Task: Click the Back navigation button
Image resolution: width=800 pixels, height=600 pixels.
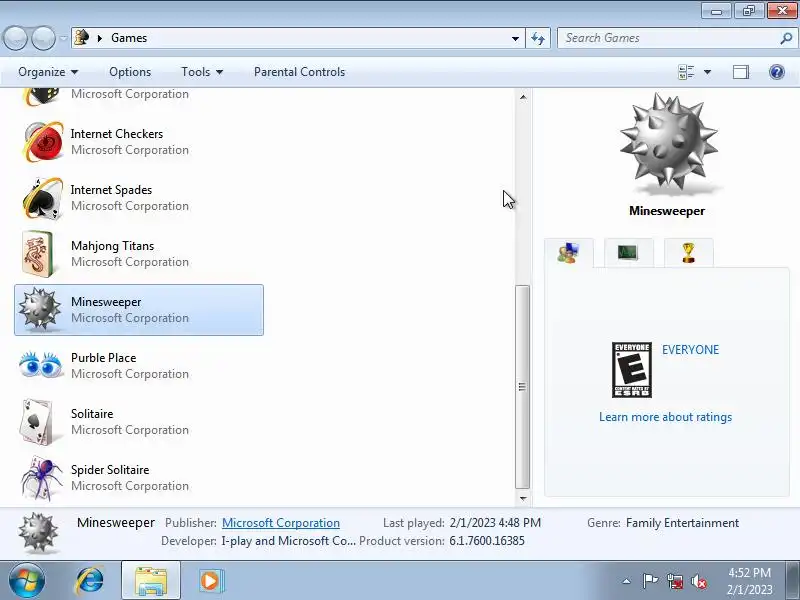Action: pyautogui.click(x=15, y=38)
